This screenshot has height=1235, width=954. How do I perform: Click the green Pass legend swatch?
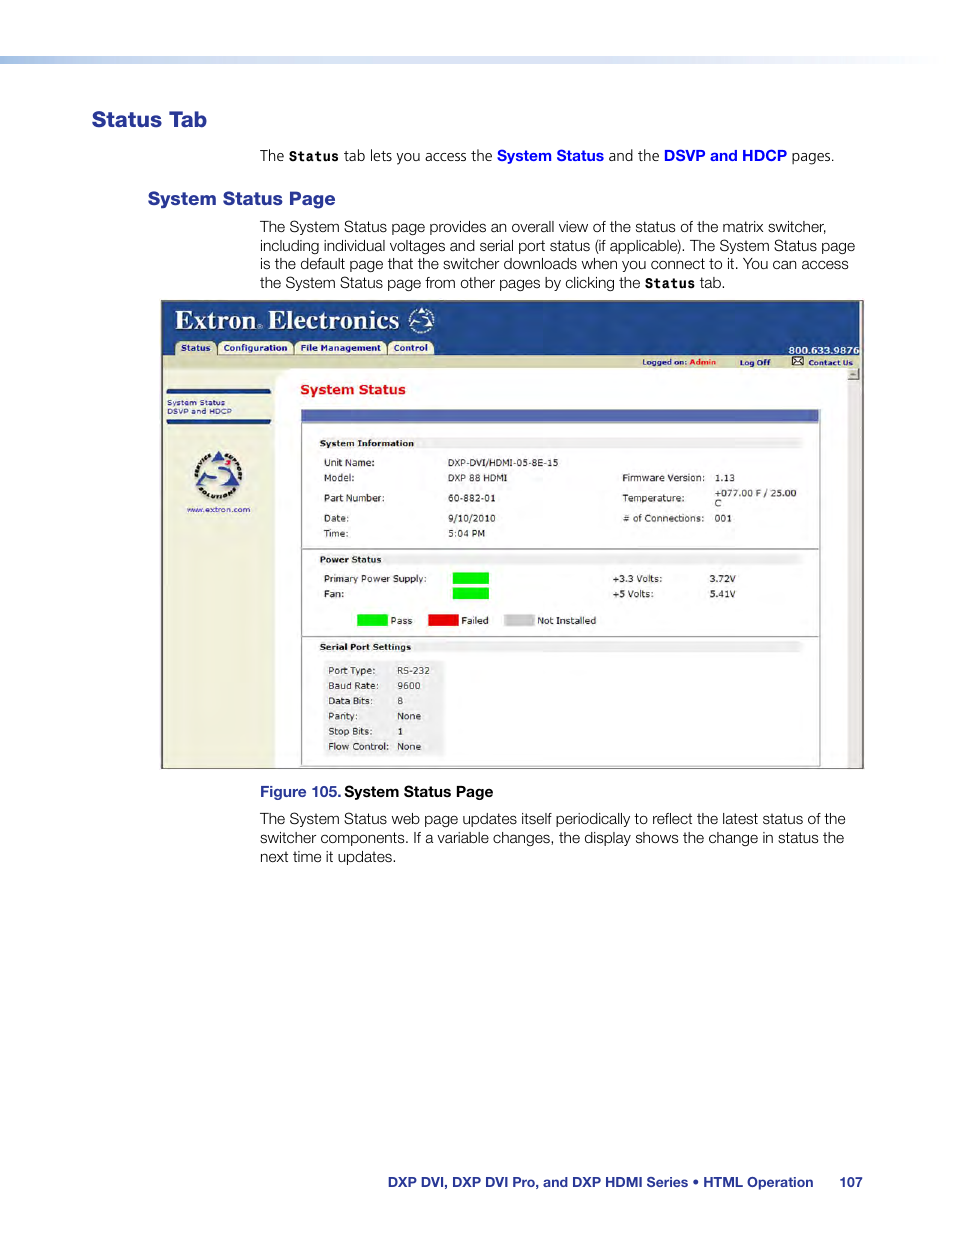coord(372,620)
